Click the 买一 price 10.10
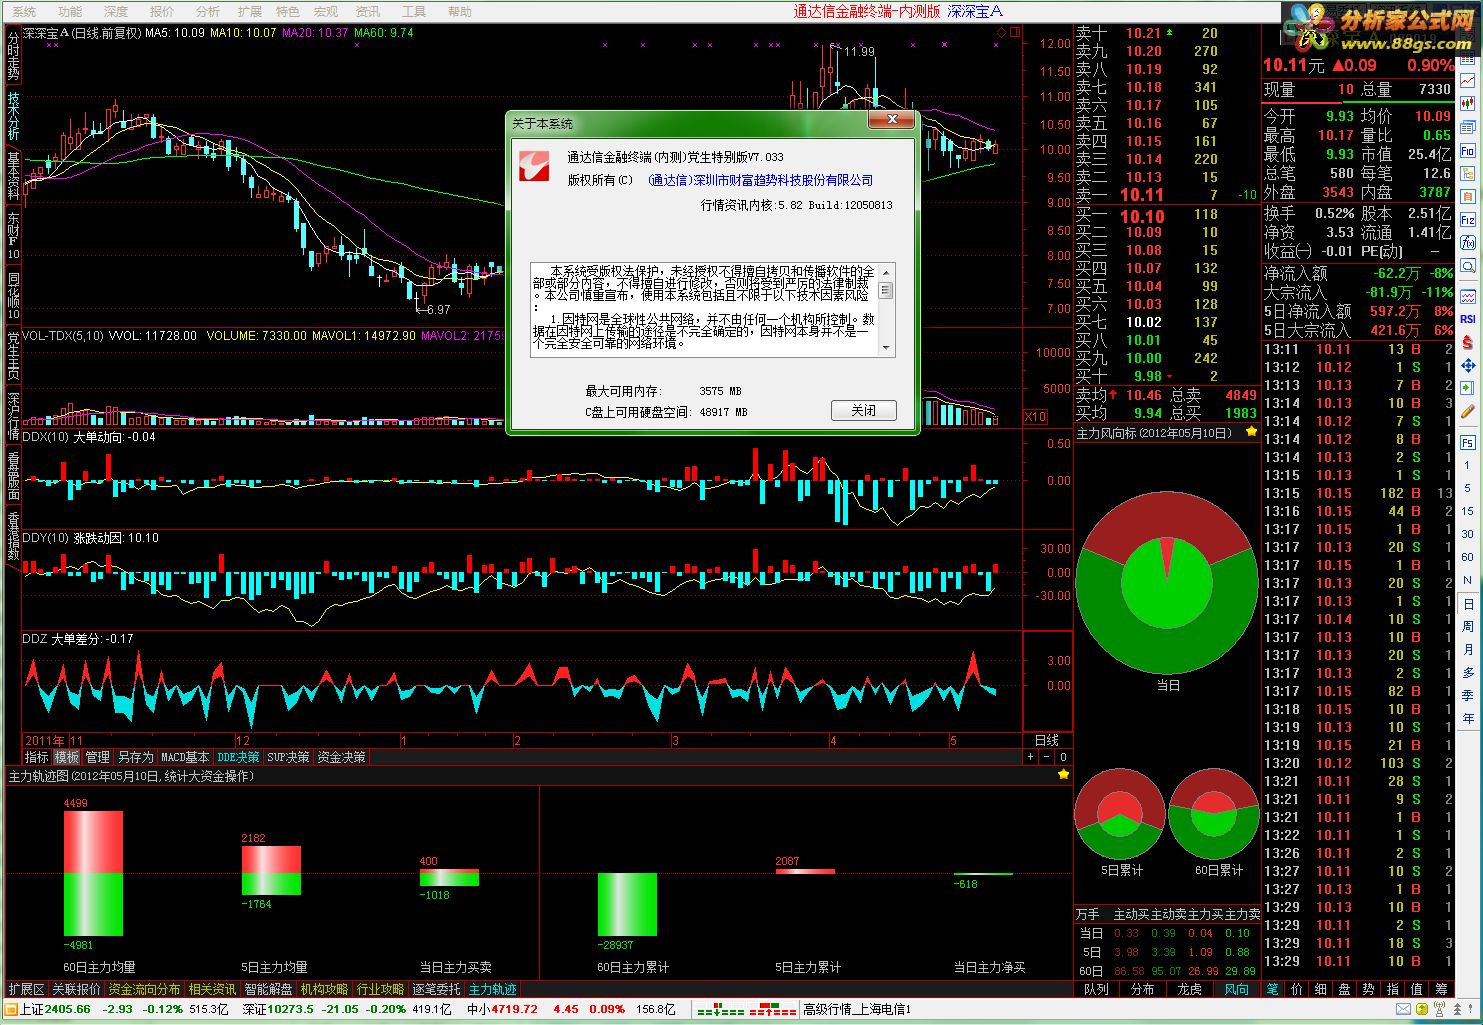 coord(1141,216)
